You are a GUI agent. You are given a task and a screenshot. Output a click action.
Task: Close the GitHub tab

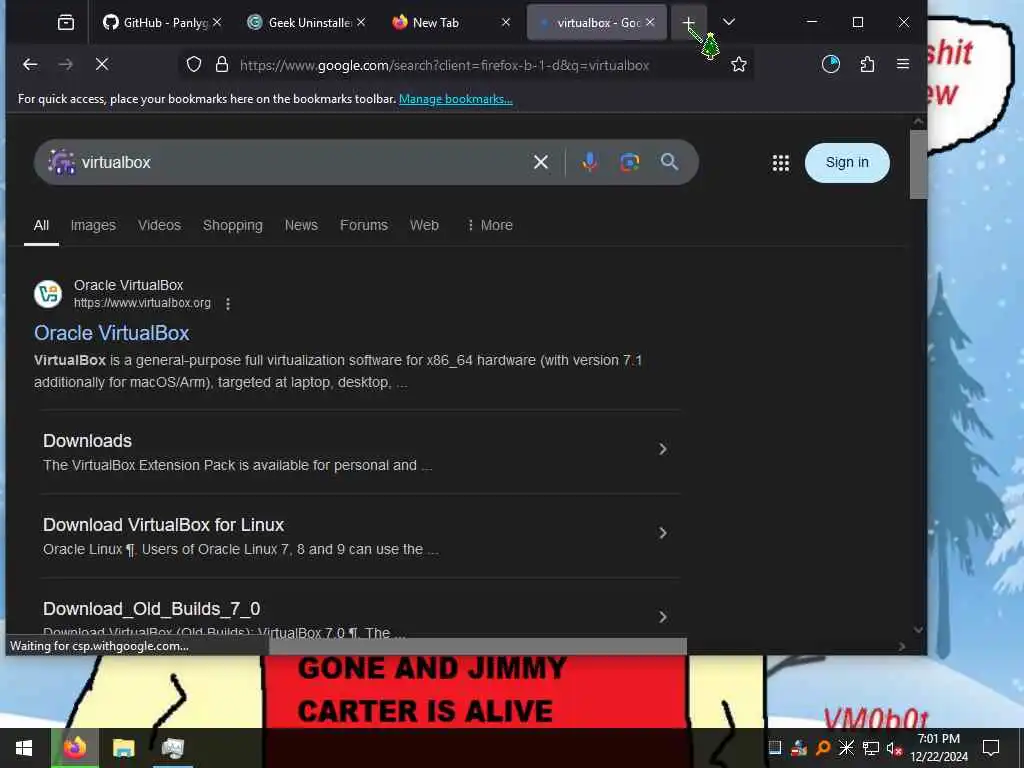(217, 22)
